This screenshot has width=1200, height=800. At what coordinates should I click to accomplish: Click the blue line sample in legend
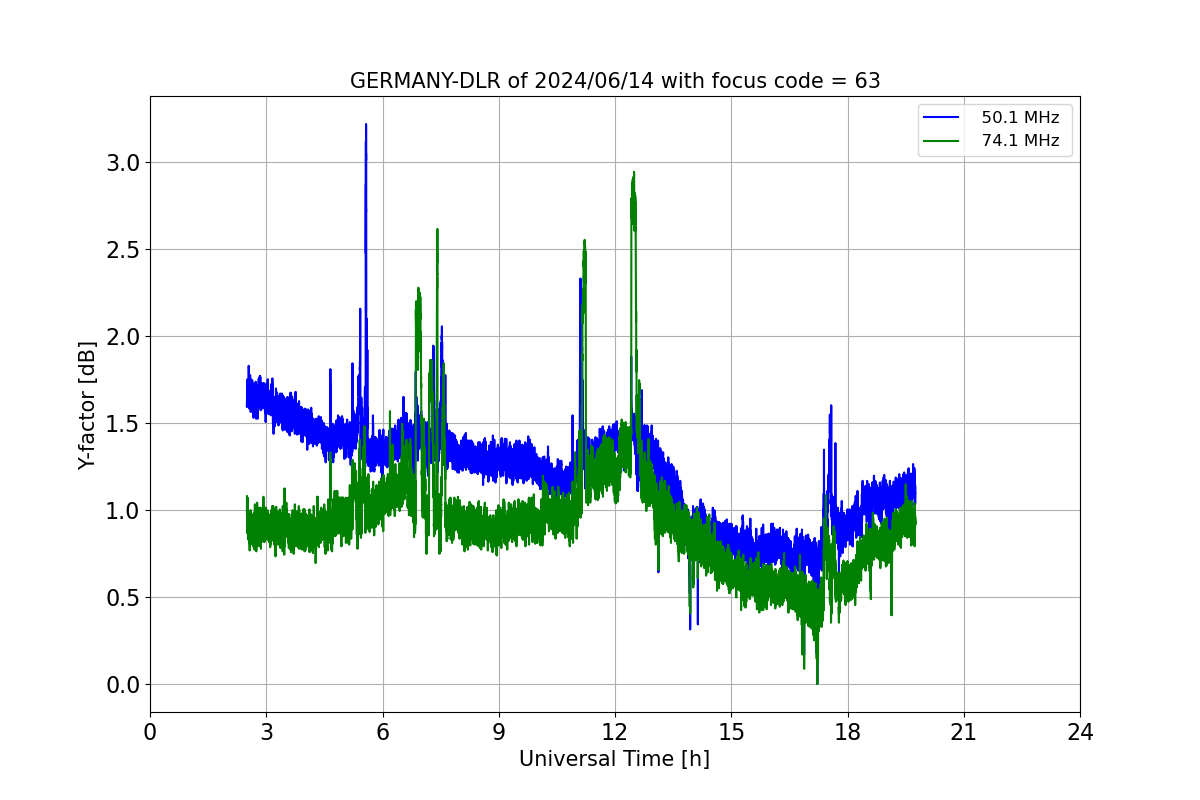click(943, 118)
